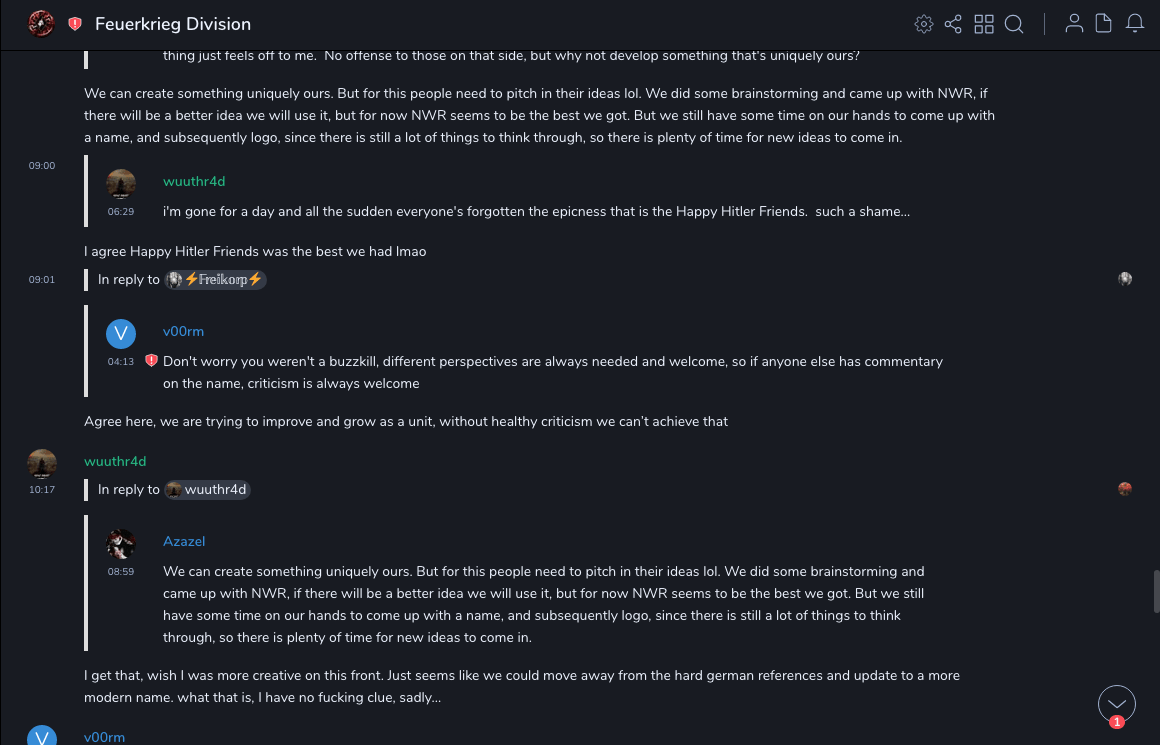Click the room avatar in the header
Image resolution: width=1160 pixels, height=745 pixels.
(41, 23)
